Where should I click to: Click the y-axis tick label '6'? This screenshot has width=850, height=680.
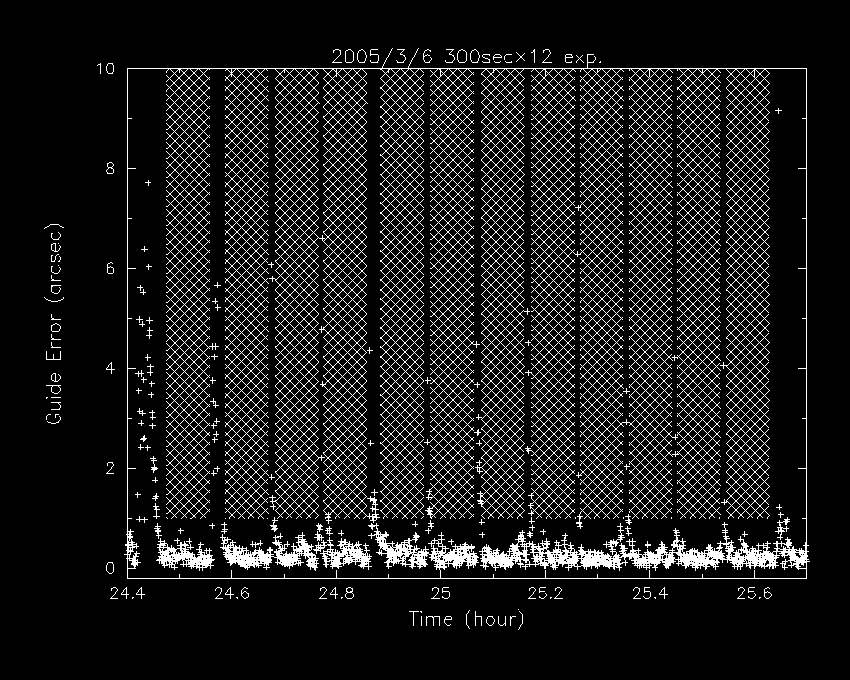coord(110,268)
